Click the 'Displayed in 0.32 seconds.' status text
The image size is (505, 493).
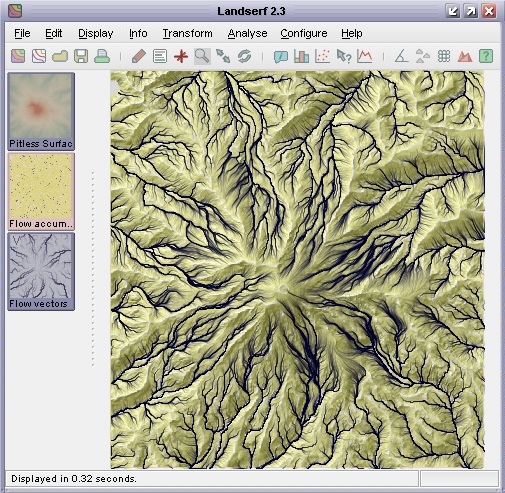tap(74, 479)
